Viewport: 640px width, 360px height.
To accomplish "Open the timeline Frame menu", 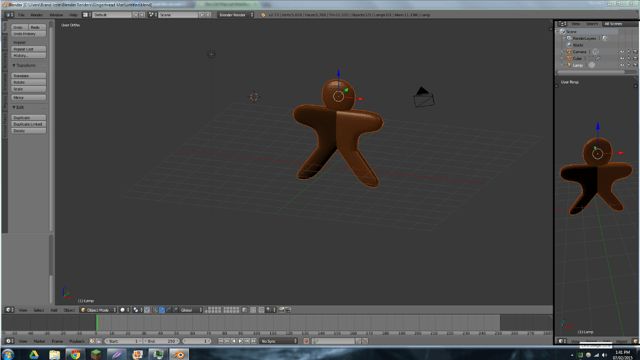I will [57, 341].
